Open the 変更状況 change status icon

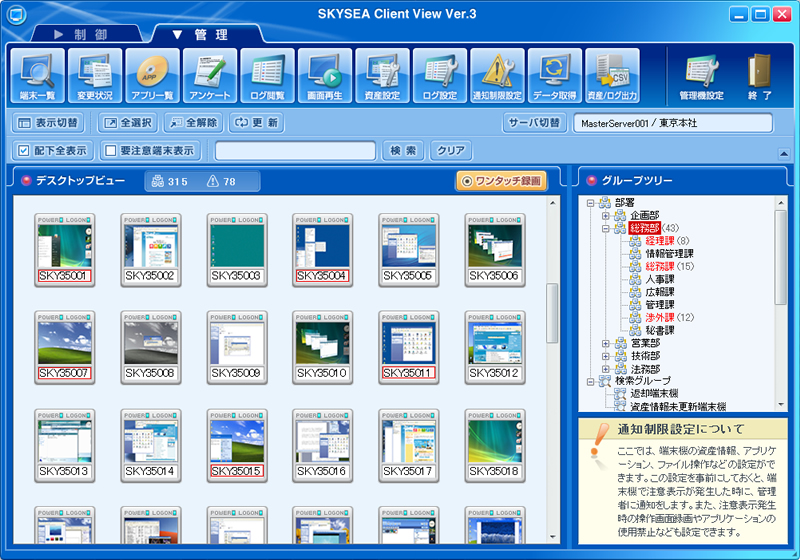(x=95, y=76)
